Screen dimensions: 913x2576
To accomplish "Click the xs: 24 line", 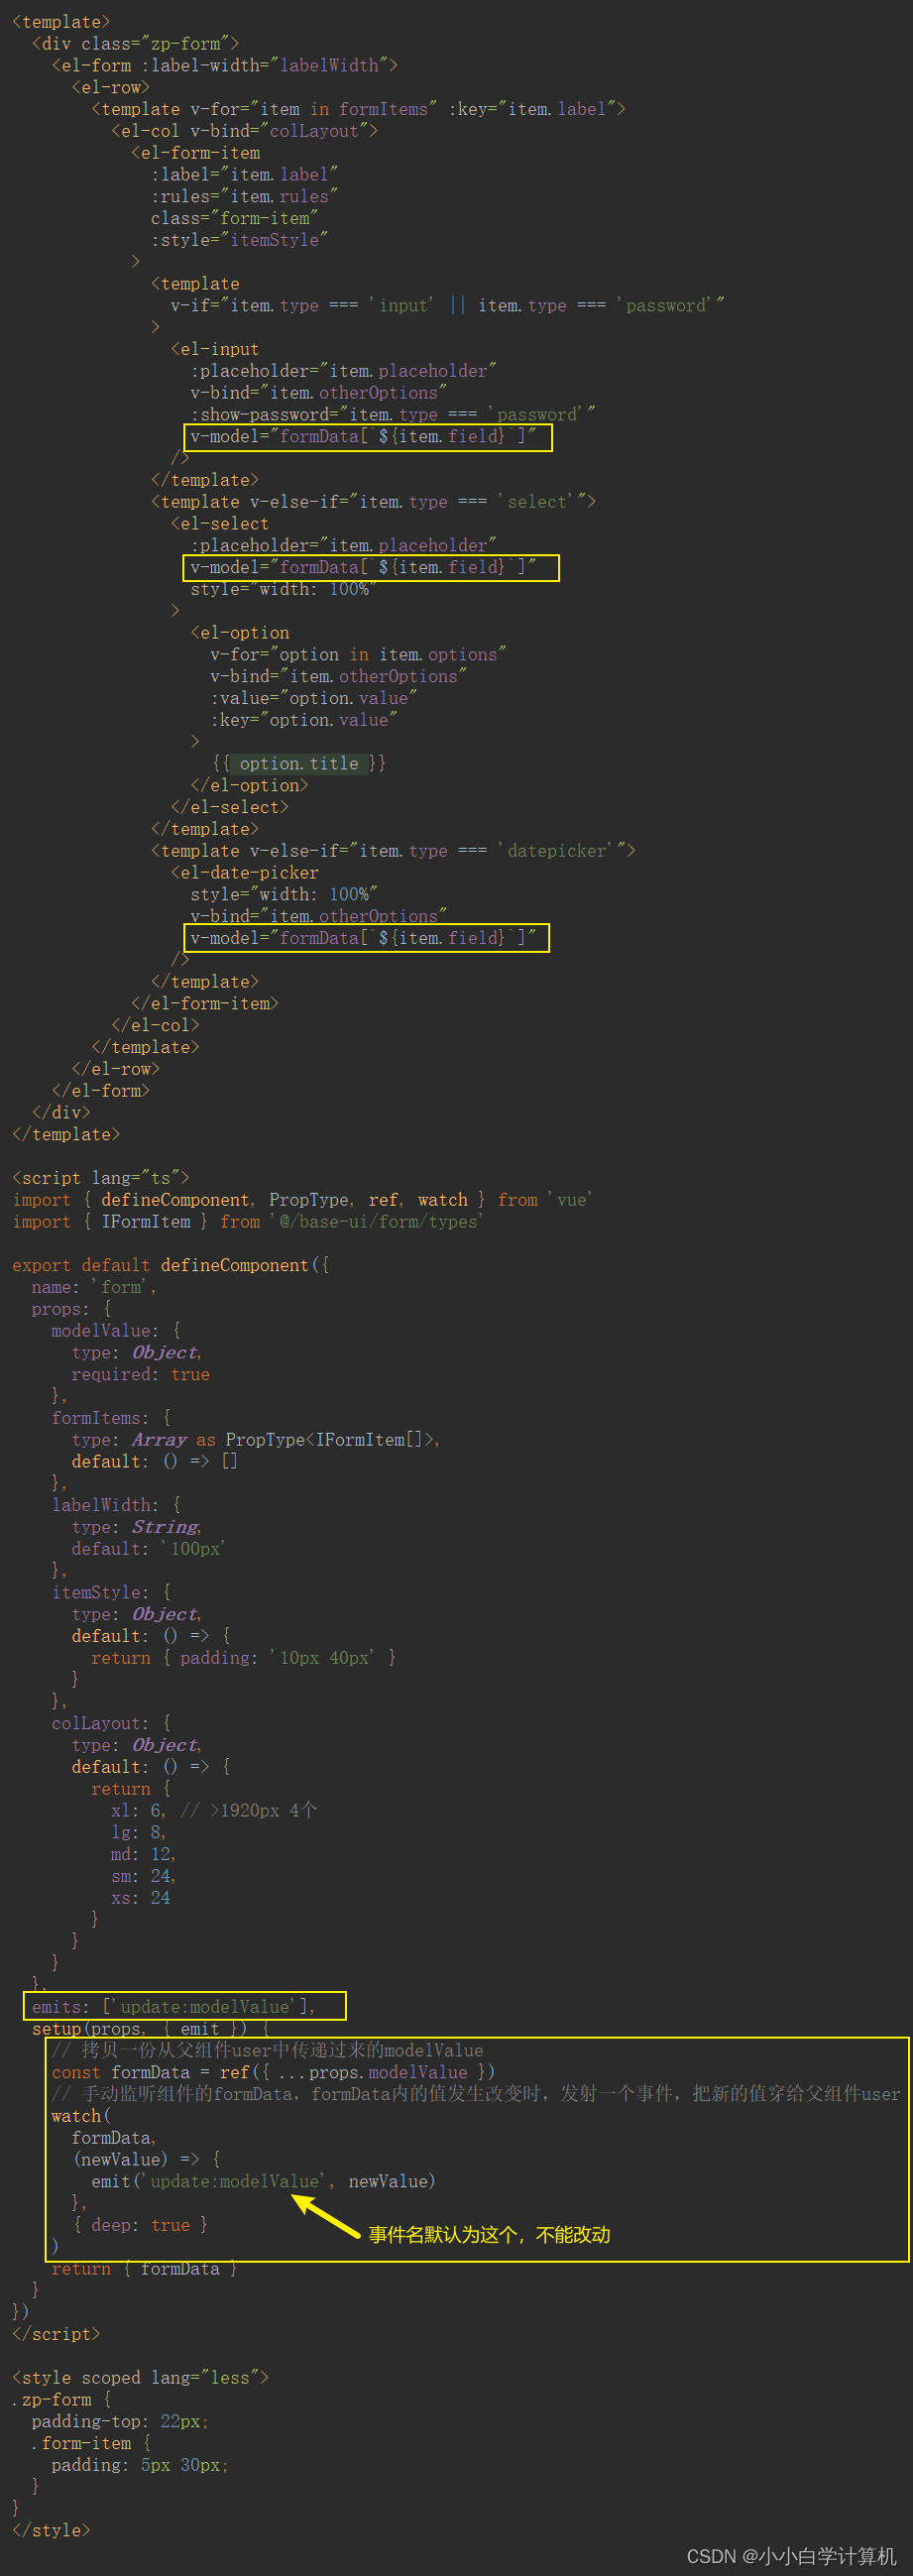I will point(140,1898).
